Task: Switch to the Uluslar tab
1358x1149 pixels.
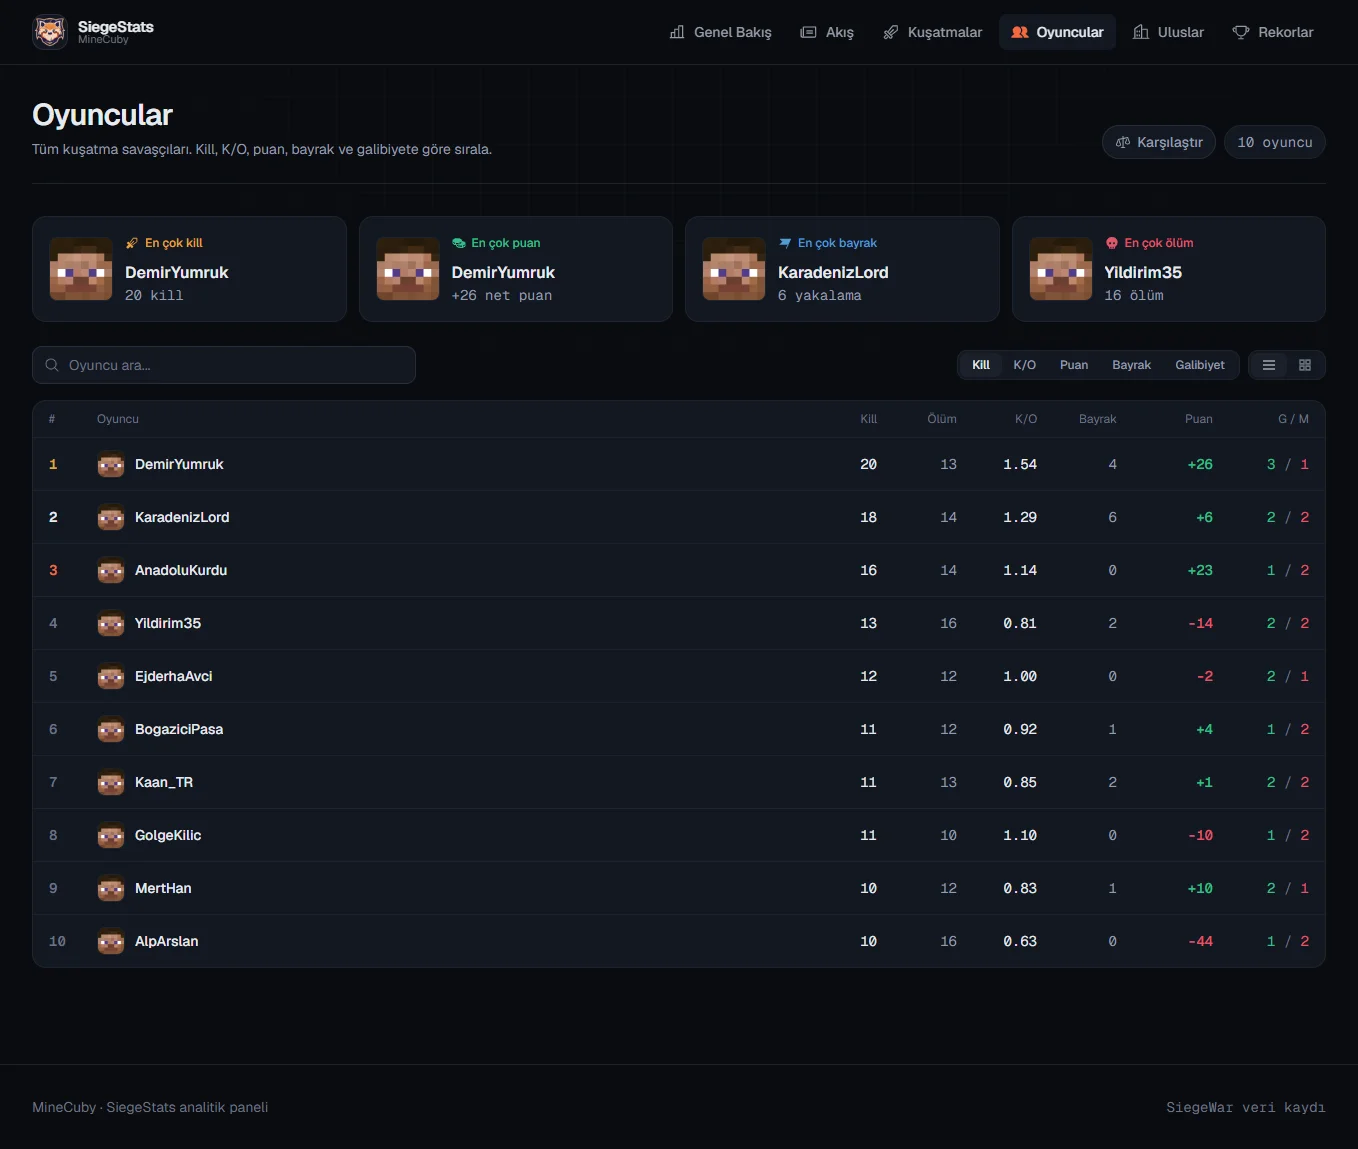Action: coord(1169,32)
